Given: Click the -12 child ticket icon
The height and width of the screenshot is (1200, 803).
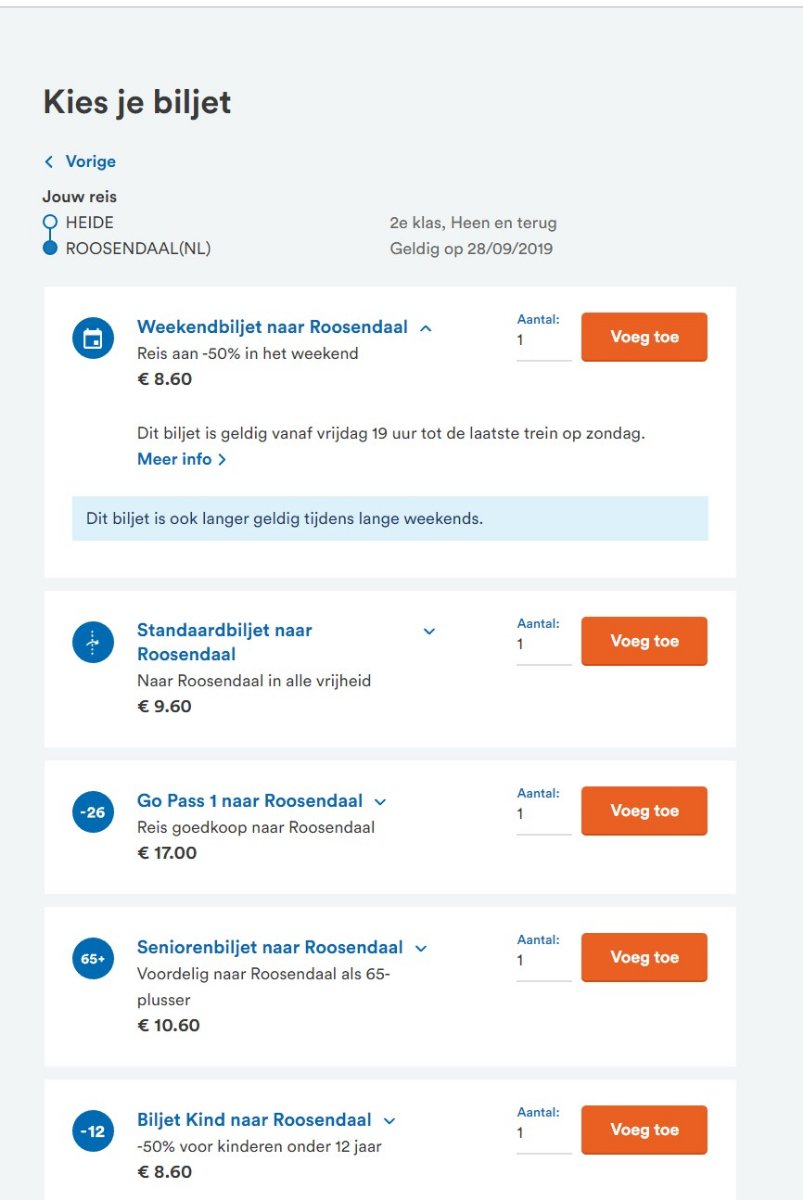Looking at the screenshot, I should click(93, 1131).
